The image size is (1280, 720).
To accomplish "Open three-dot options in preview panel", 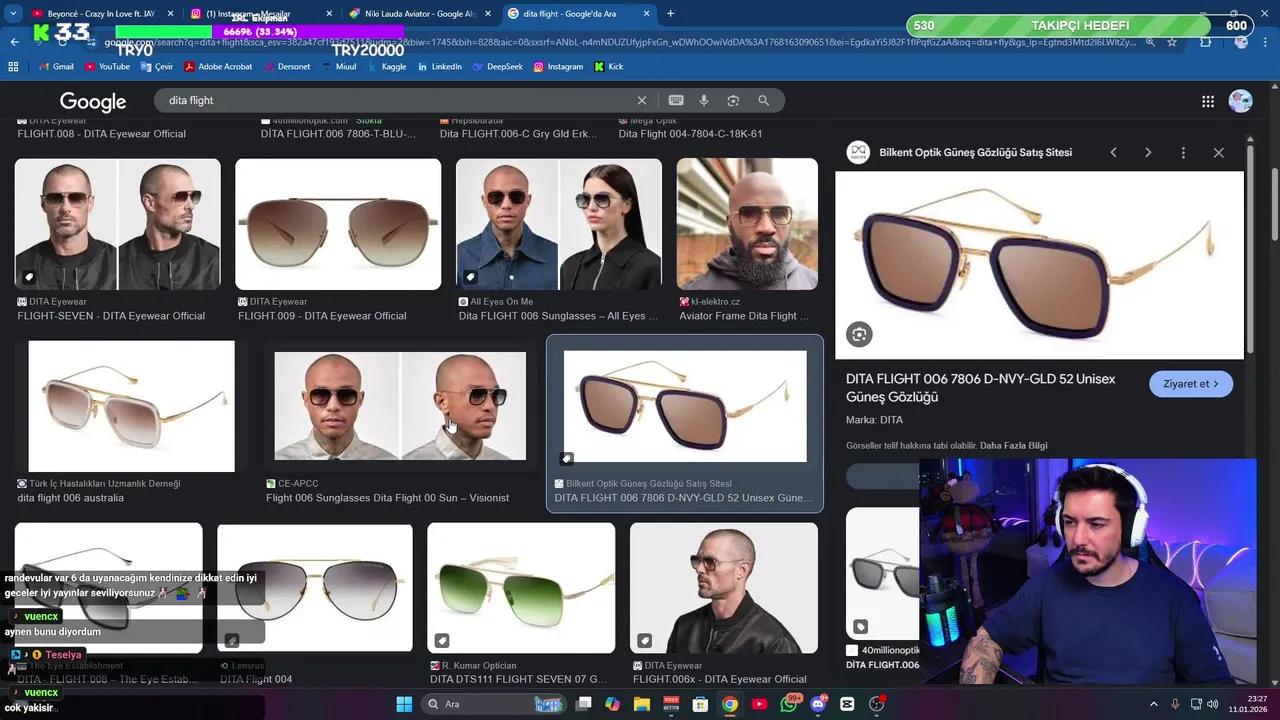I will [1183, 153].
